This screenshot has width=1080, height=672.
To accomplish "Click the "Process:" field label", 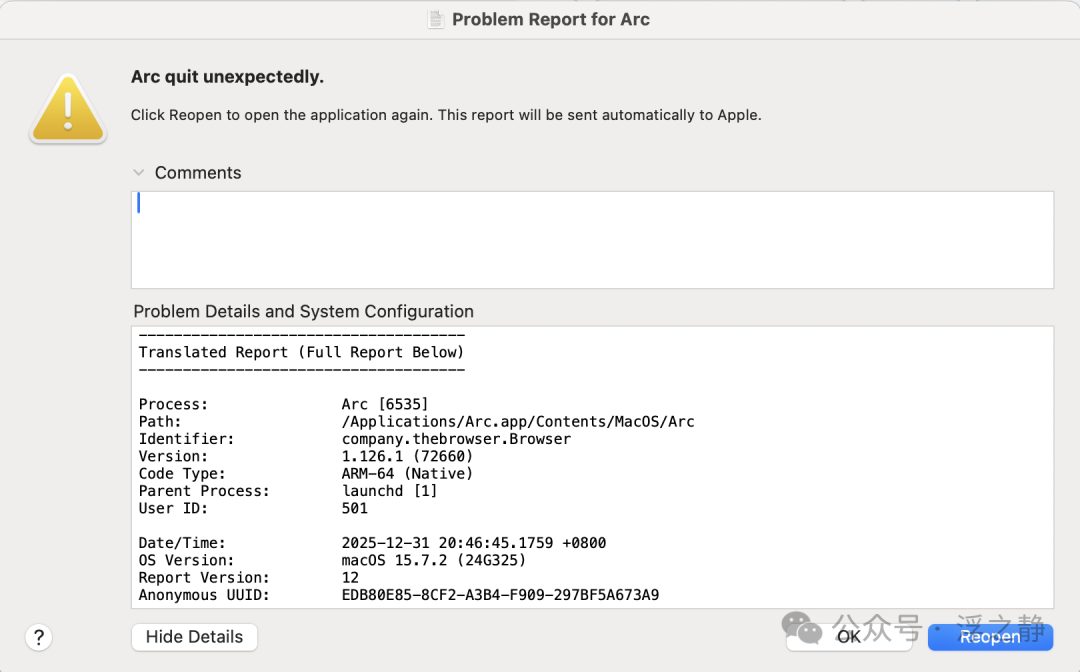I will coord(173,404).
